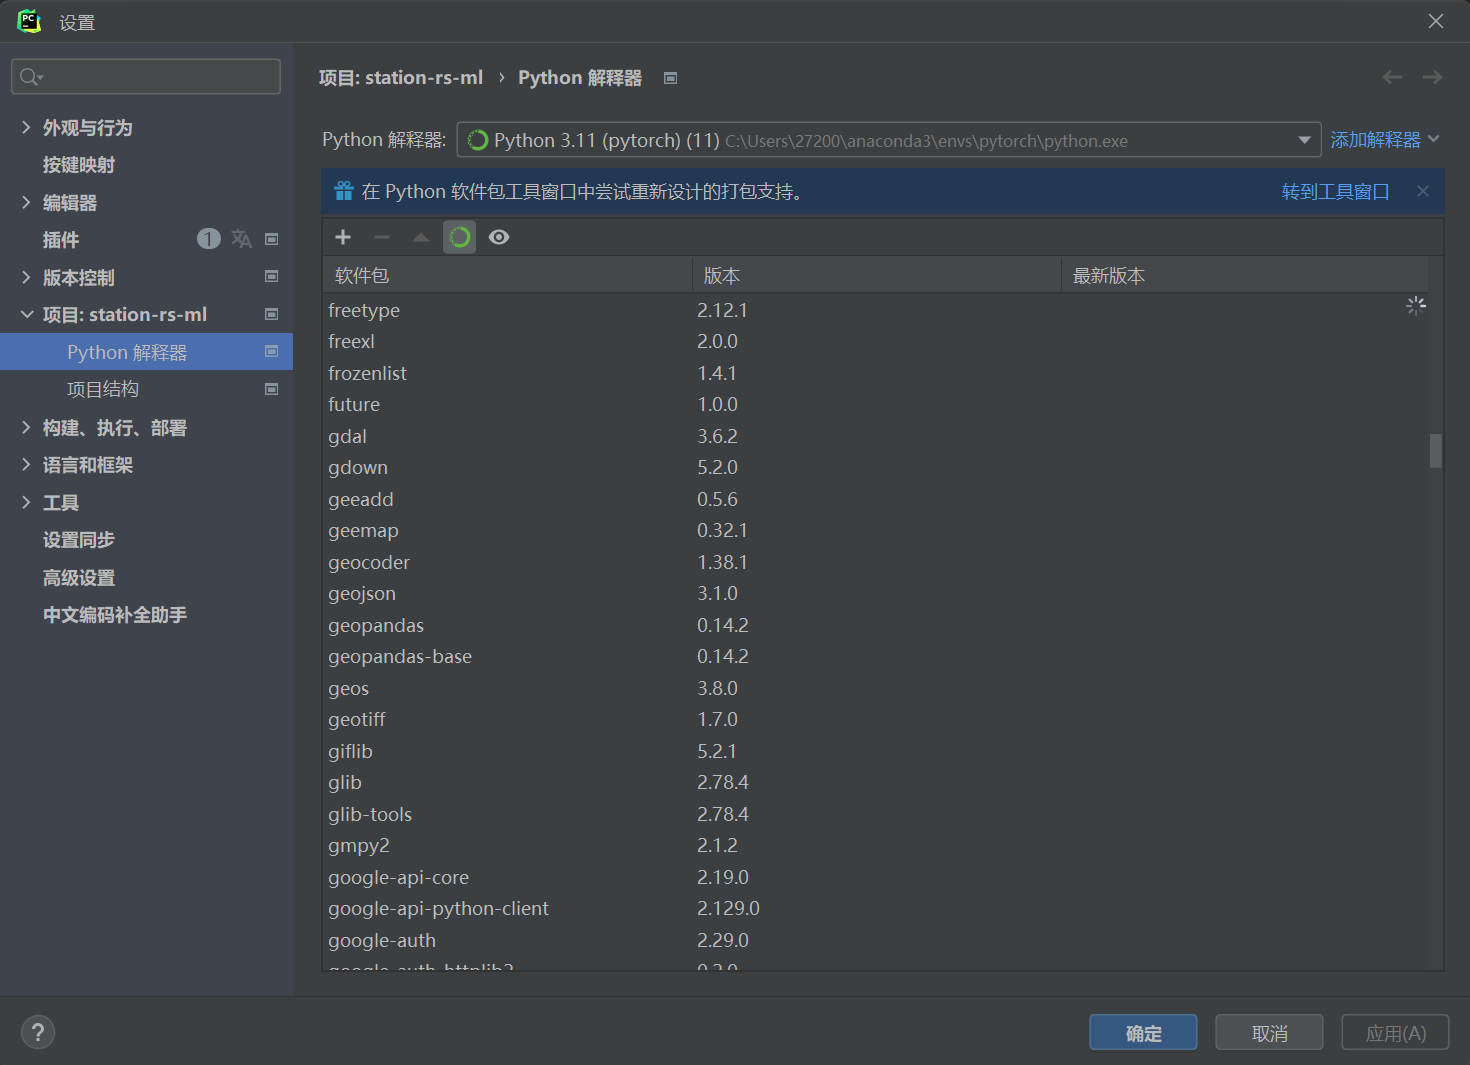Select the geeadd package row
1470x1065 pixels.
pos(875,499)
